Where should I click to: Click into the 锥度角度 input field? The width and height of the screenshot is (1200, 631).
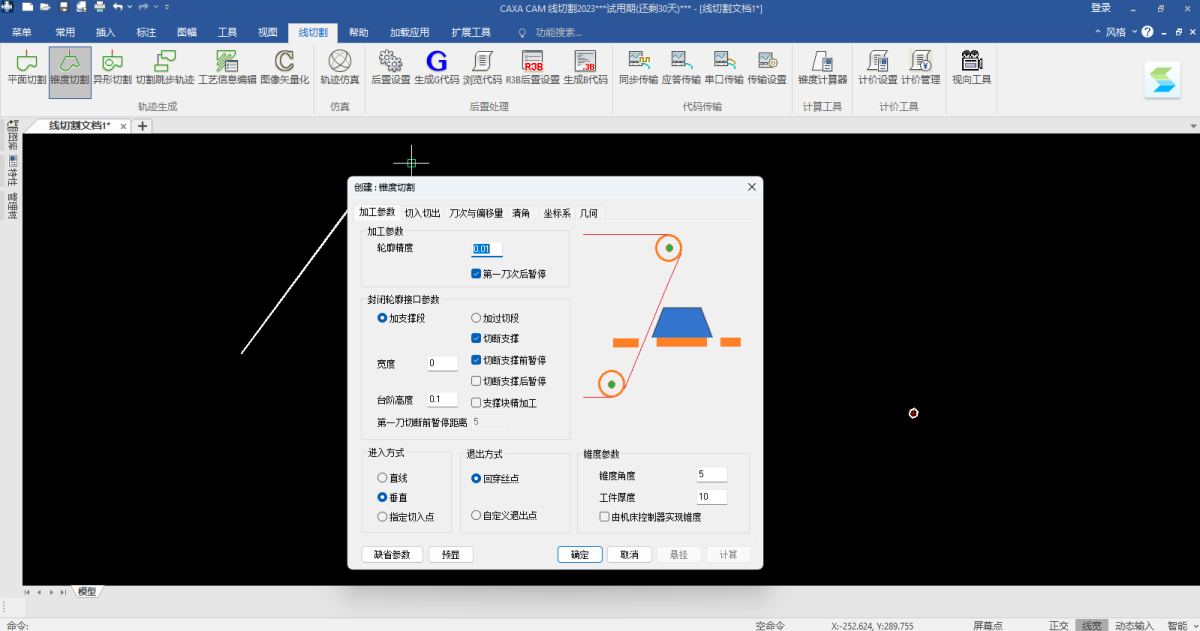(711, 474)
